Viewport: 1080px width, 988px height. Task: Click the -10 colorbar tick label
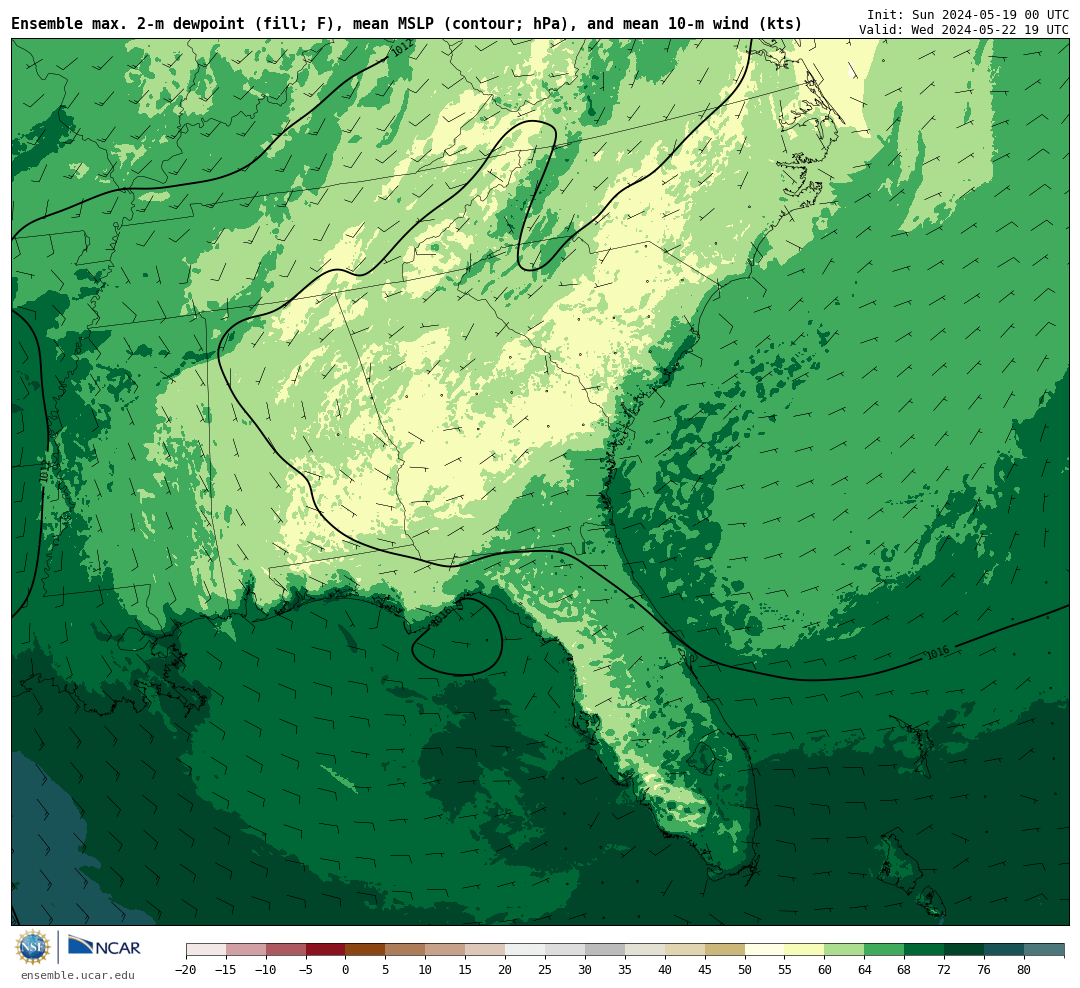pyautogui.click(x=266, y=969)
